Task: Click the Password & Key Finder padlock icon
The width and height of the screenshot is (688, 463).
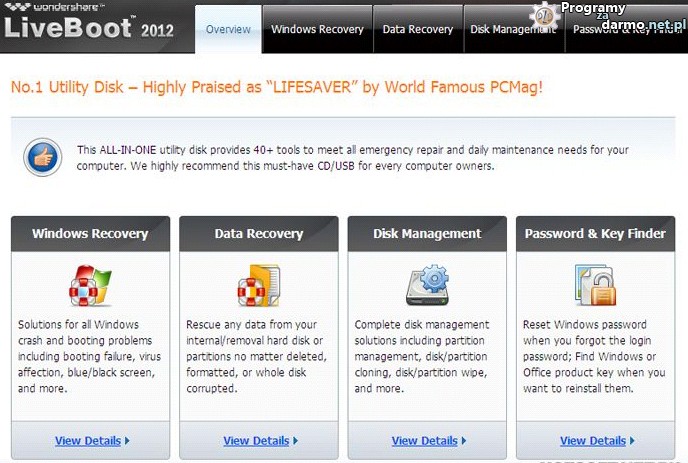Action: click(595, 285)
